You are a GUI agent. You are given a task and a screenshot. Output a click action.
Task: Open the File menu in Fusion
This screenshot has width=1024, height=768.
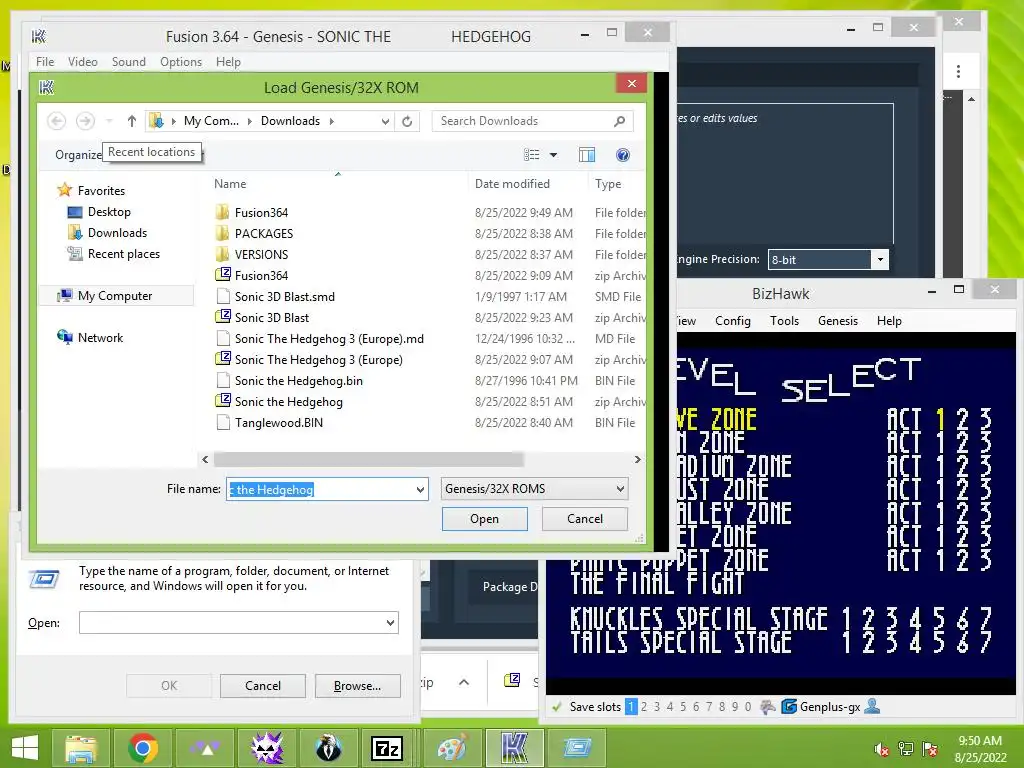pyautogui.click(x=45, y=61)
